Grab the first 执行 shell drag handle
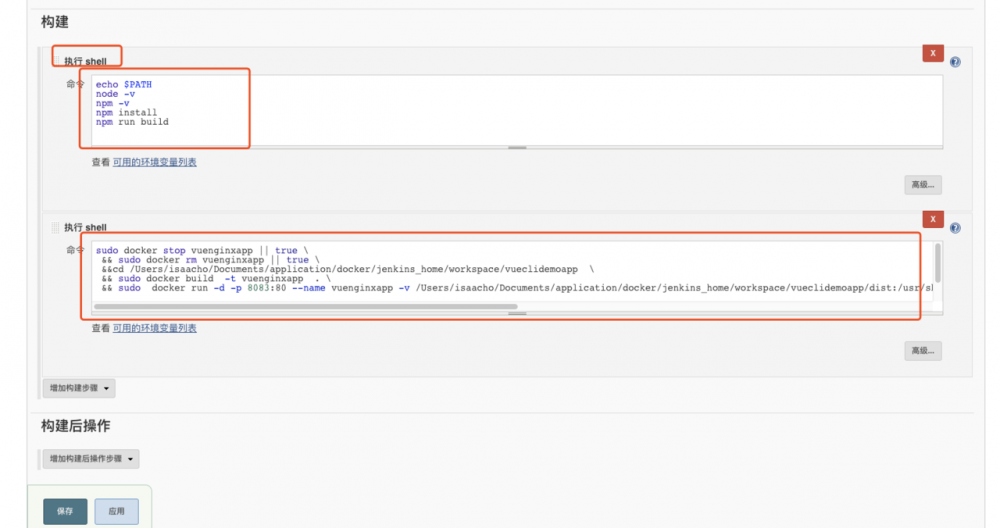 click(55, 61)
